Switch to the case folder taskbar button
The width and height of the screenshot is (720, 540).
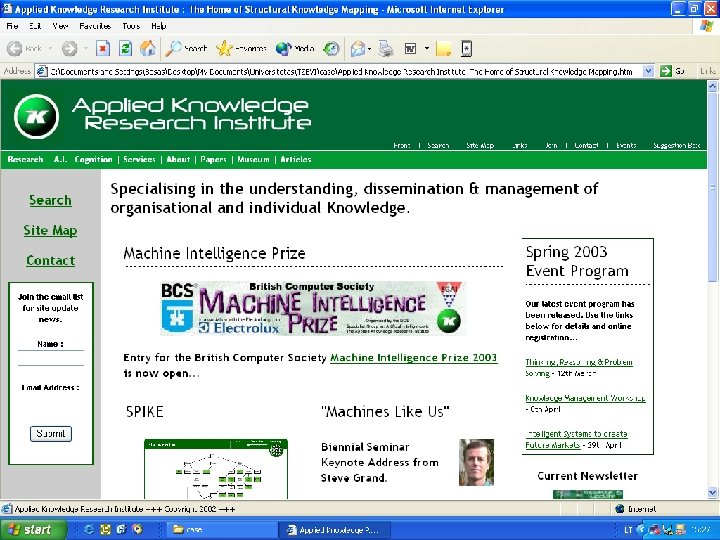point(221,529)
